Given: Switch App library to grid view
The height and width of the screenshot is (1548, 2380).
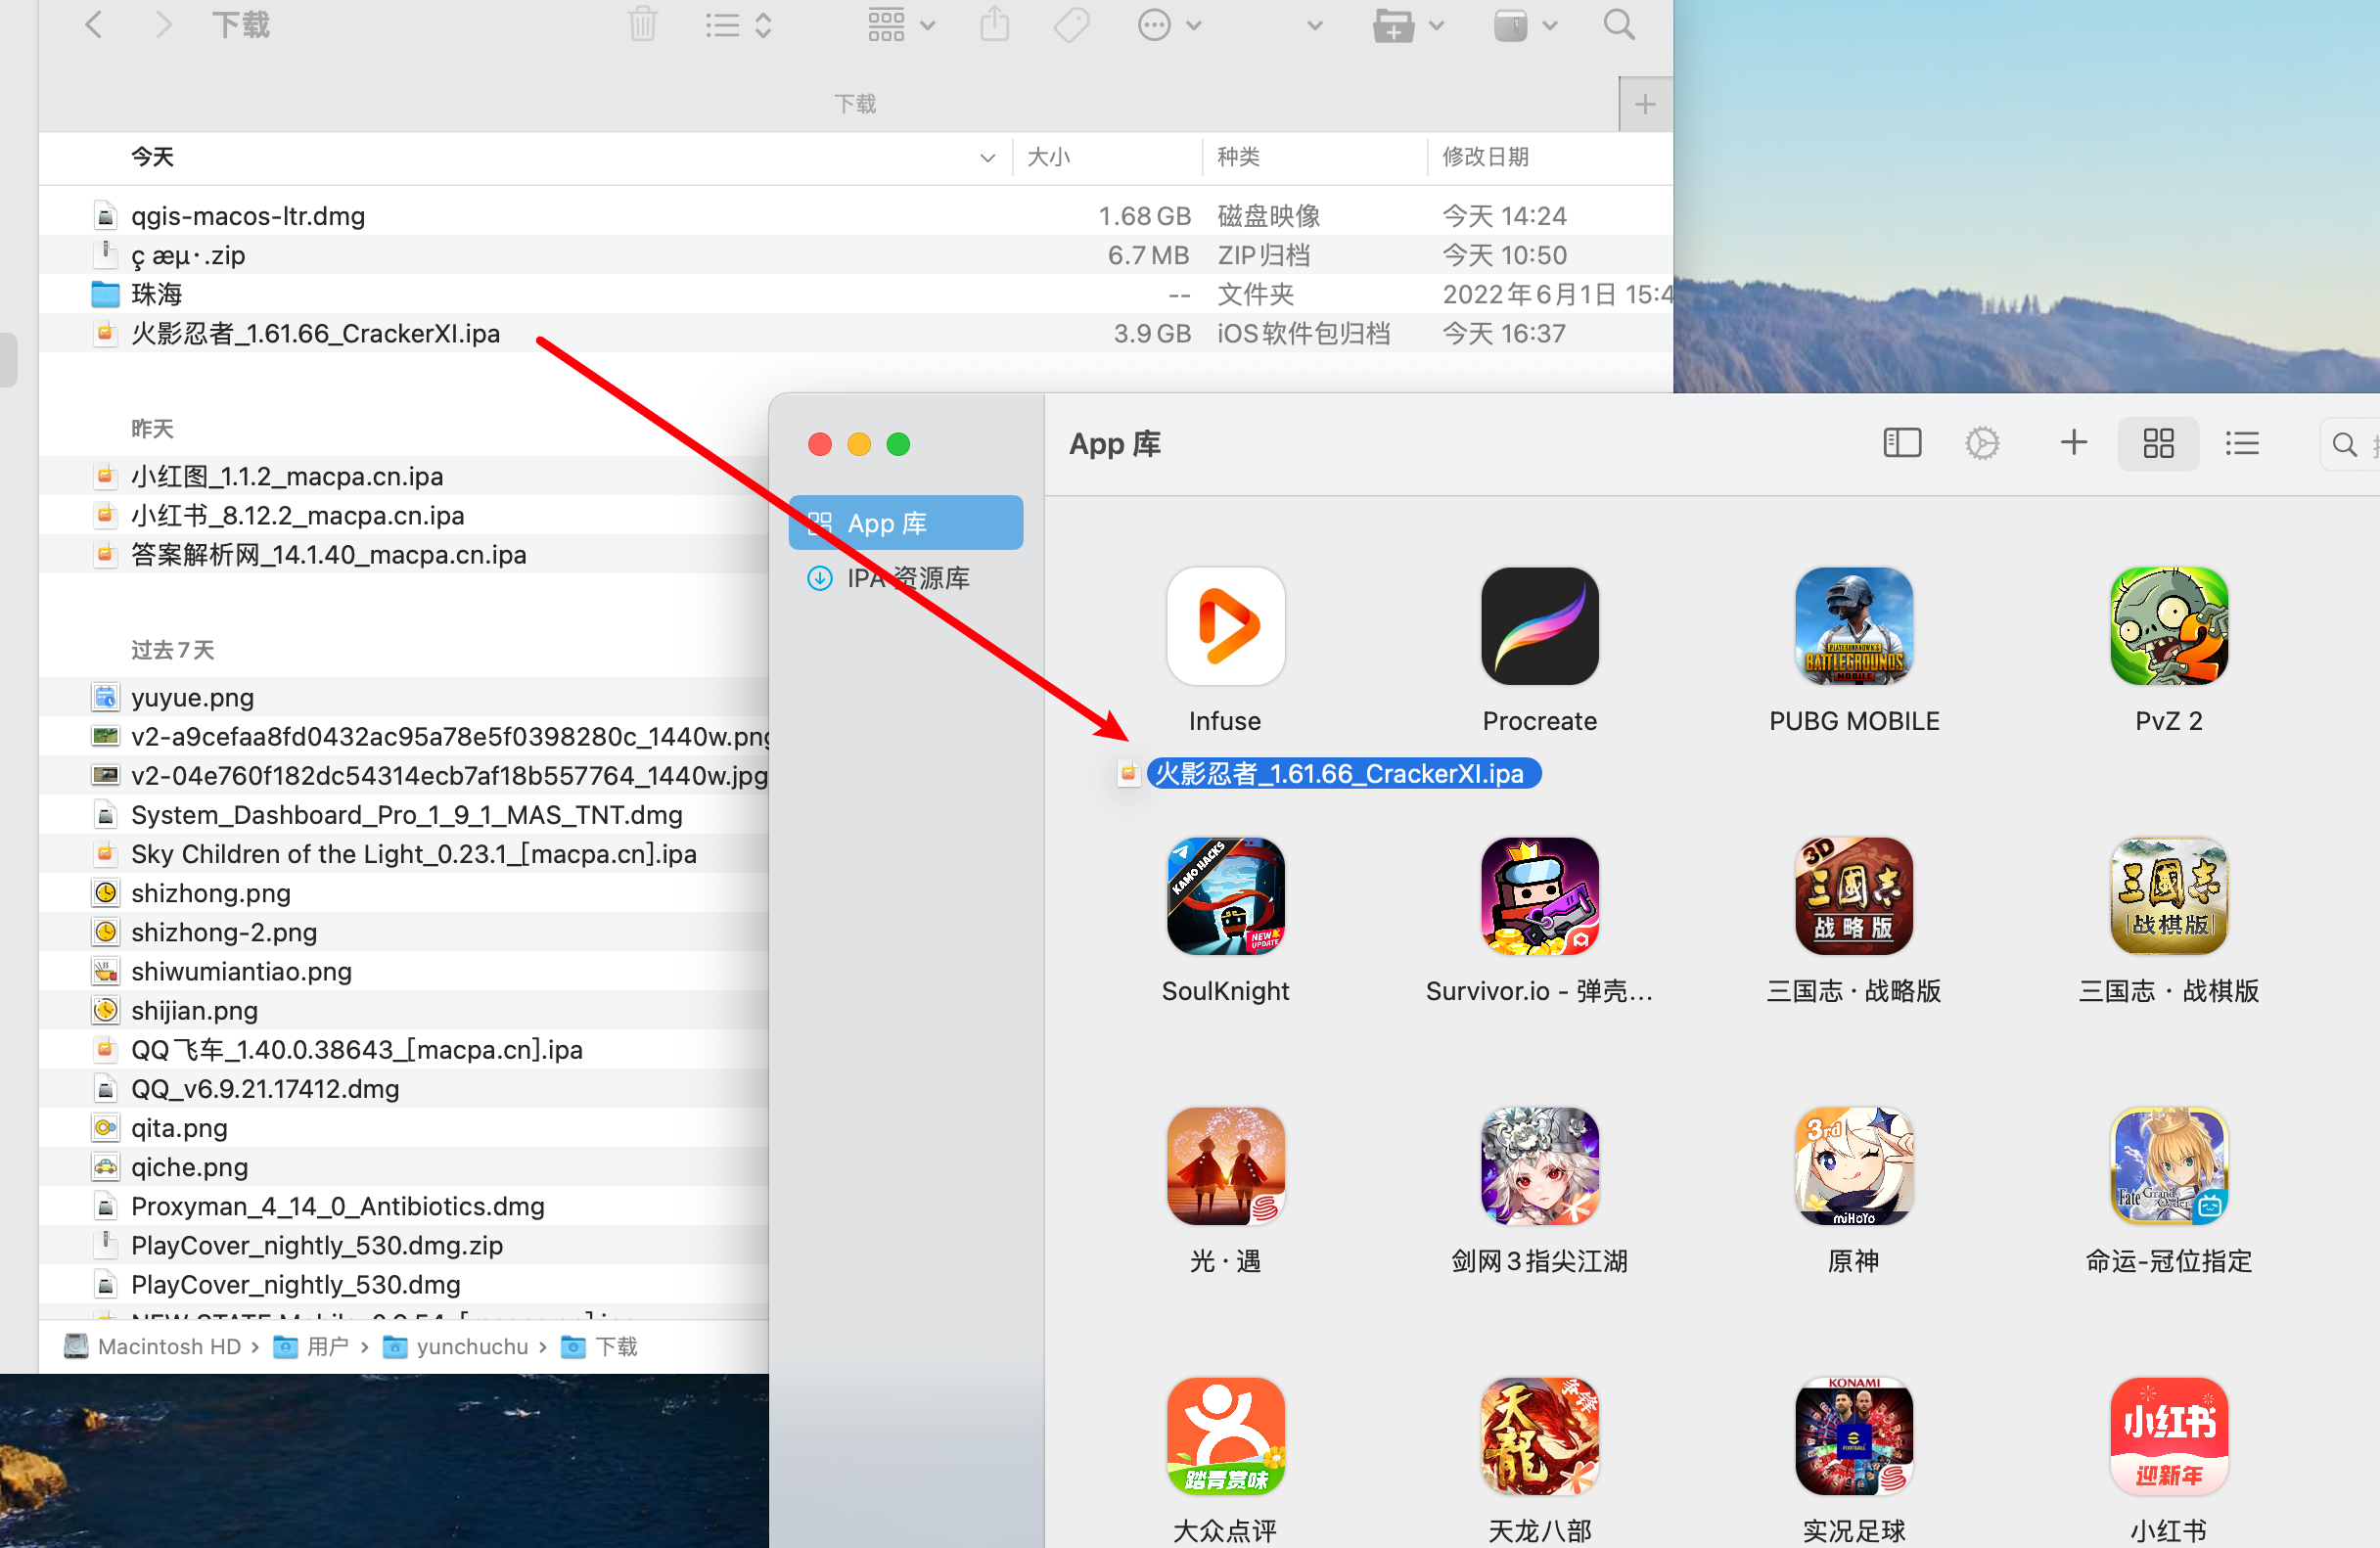Looking at the screenshot, I should 2158,443.
